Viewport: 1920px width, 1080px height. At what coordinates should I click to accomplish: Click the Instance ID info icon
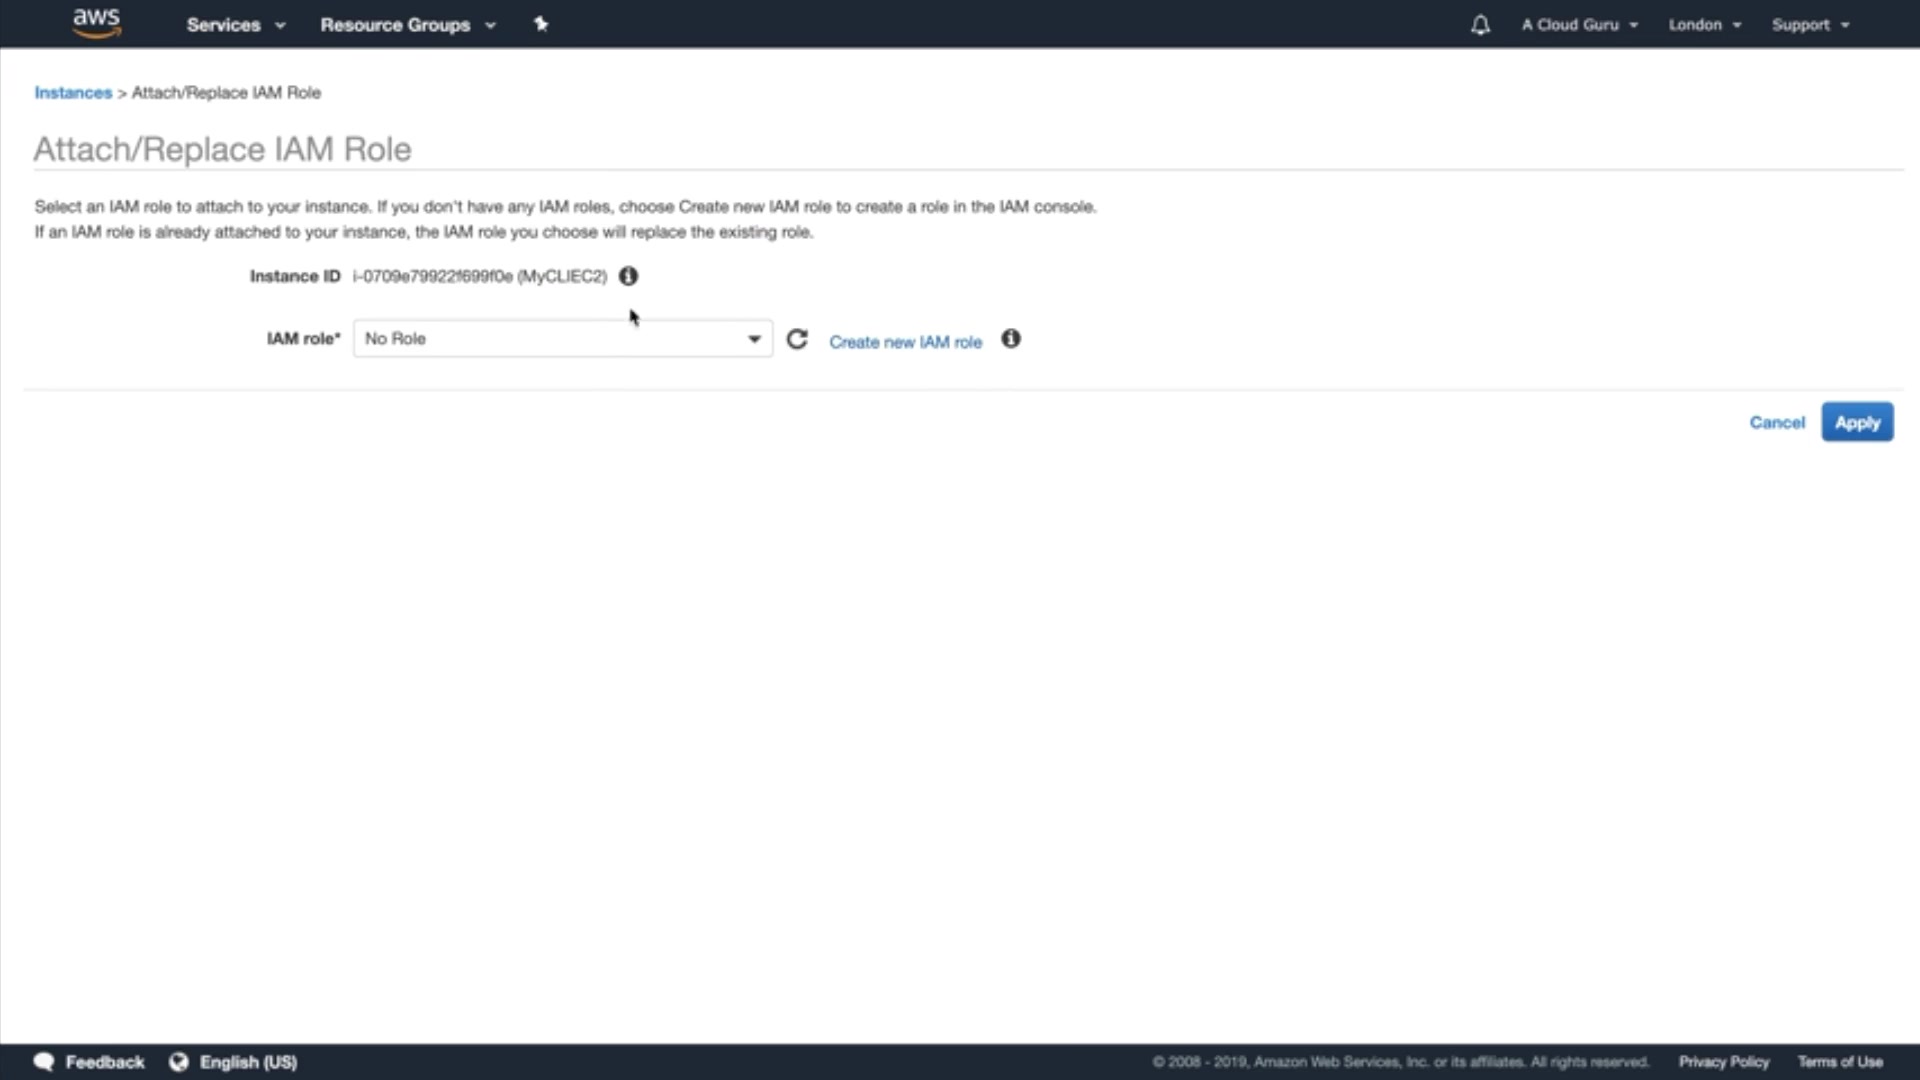tap(628, 276)
